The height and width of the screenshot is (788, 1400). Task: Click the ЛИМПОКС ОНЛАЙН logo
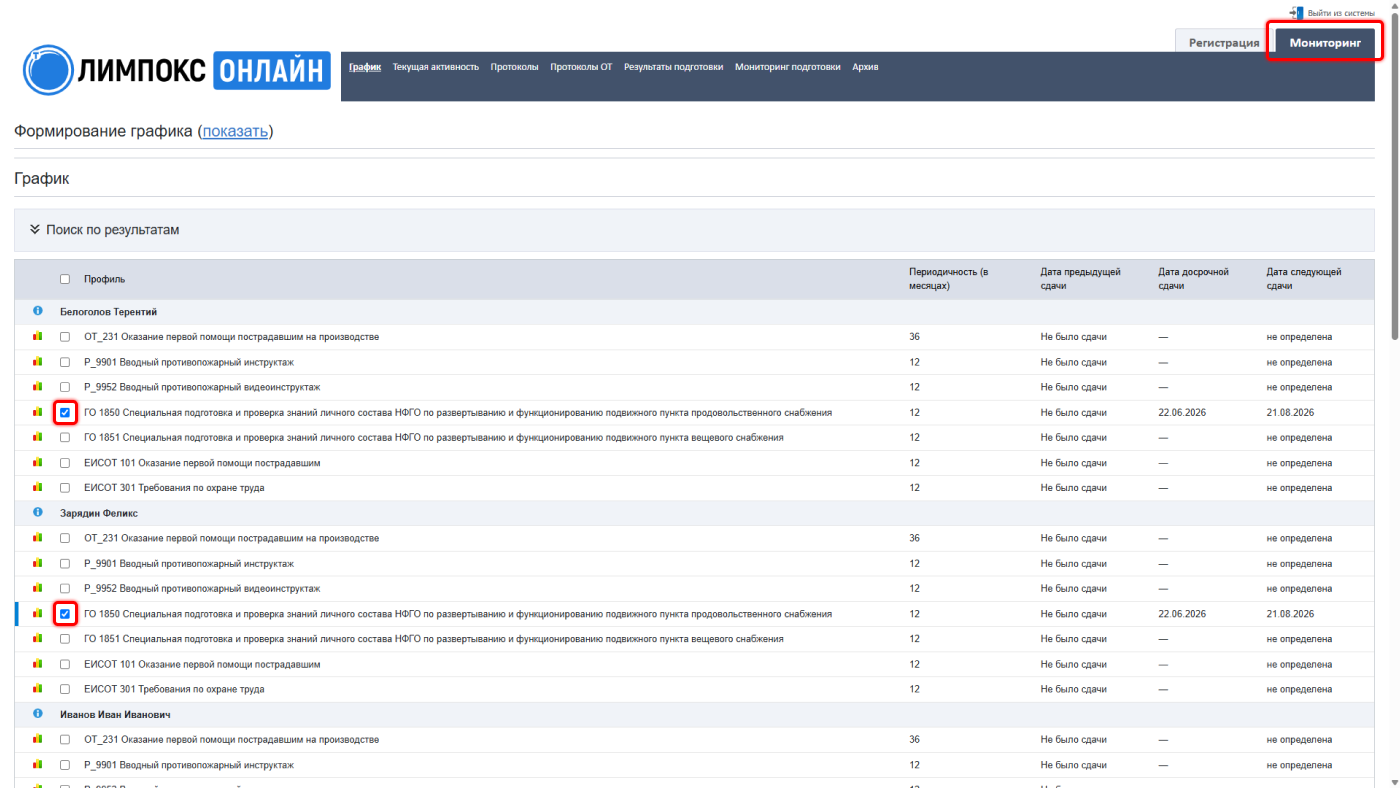(x=177, y=69)
